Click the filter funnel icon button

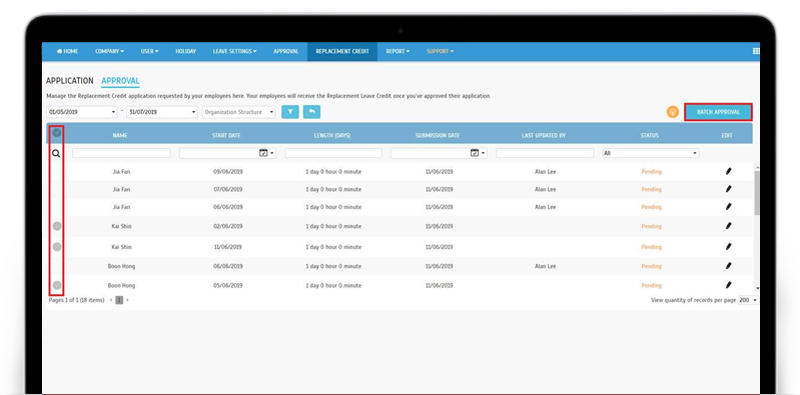point(290,112)
